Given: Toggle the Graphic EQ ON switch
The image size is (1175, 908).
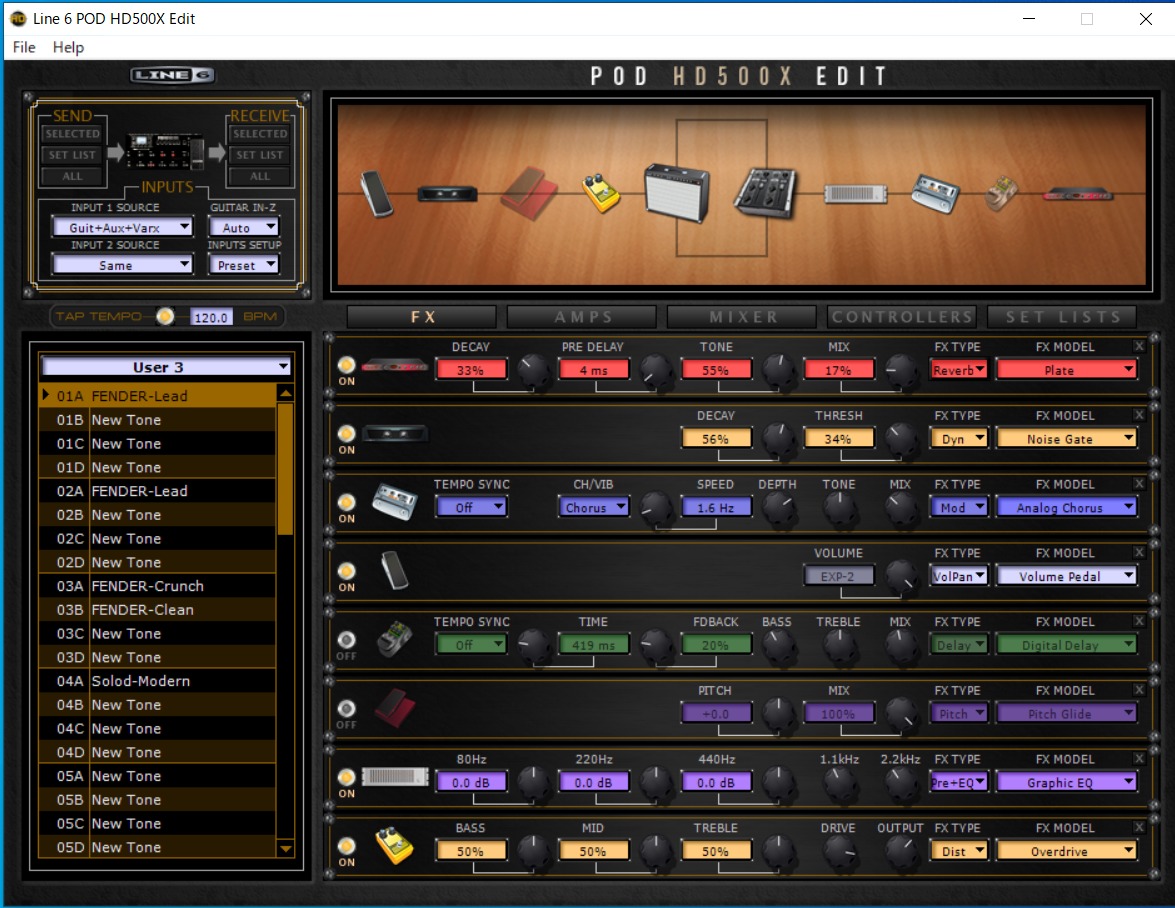Looking at the screenshot, I should (x=346, y=777).
